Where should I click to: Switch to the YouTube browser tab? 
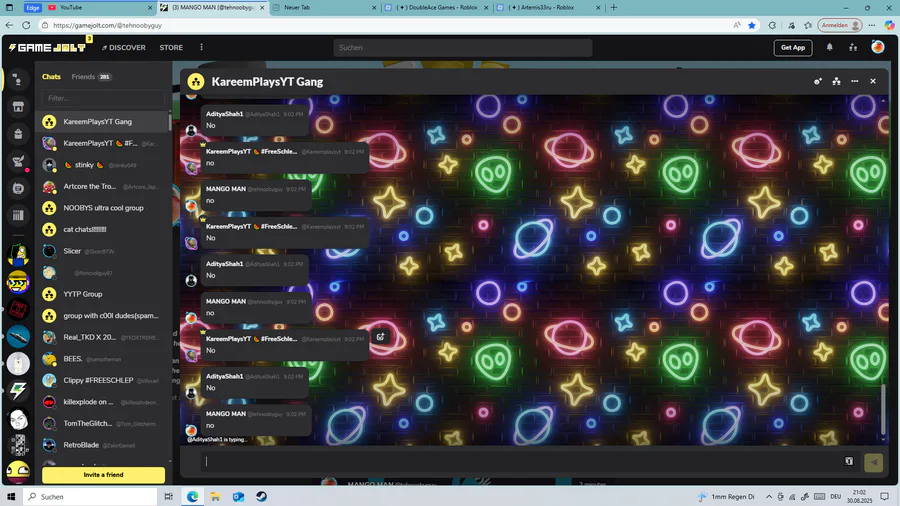tap(100, 7)
